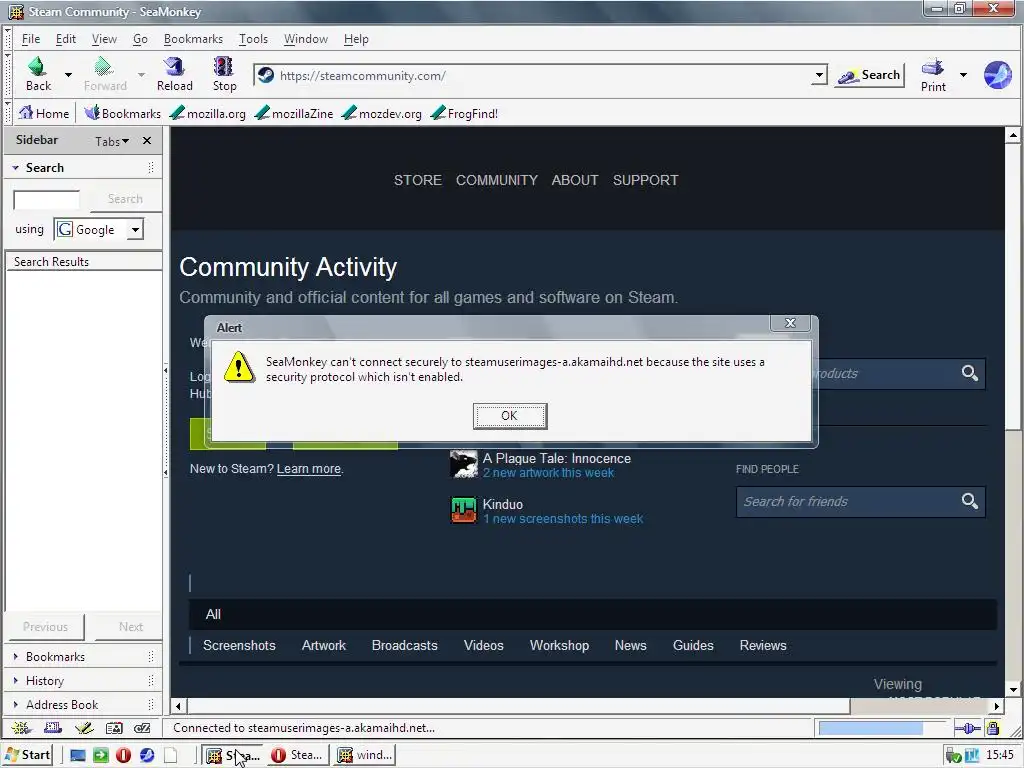This screenshot has width=1024, height=768.
Task: Open the View menu
Action: click(x=104, y=39)
